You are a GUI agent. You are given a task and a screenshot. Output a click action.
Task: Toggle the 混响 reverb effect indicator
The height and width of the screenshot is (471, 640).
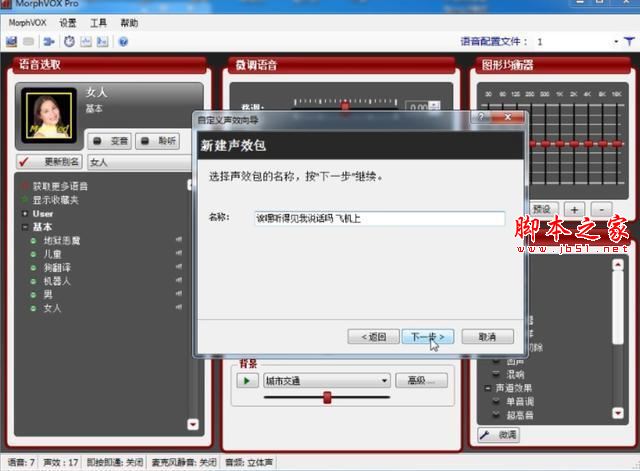point(496,374)
